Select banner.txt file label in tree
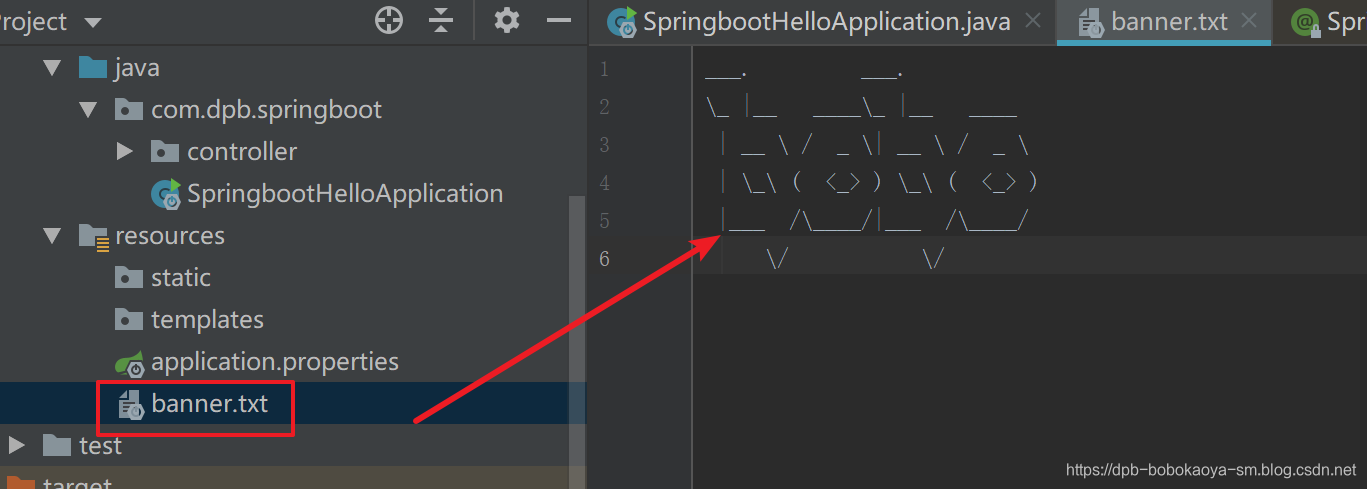Image resolution: width=1367 pixels, height=489 pixels. pyautogui.click(x=209, y=404)
